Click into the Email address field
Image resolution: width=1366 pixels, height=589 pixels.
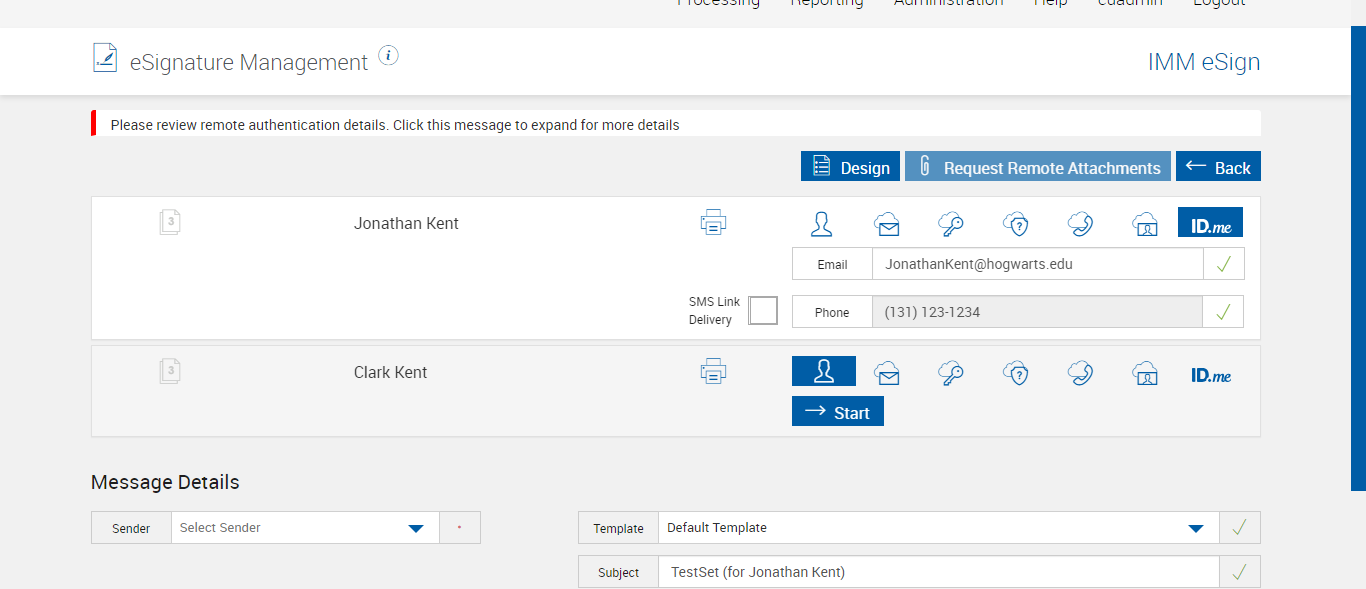coord(1036,265)
